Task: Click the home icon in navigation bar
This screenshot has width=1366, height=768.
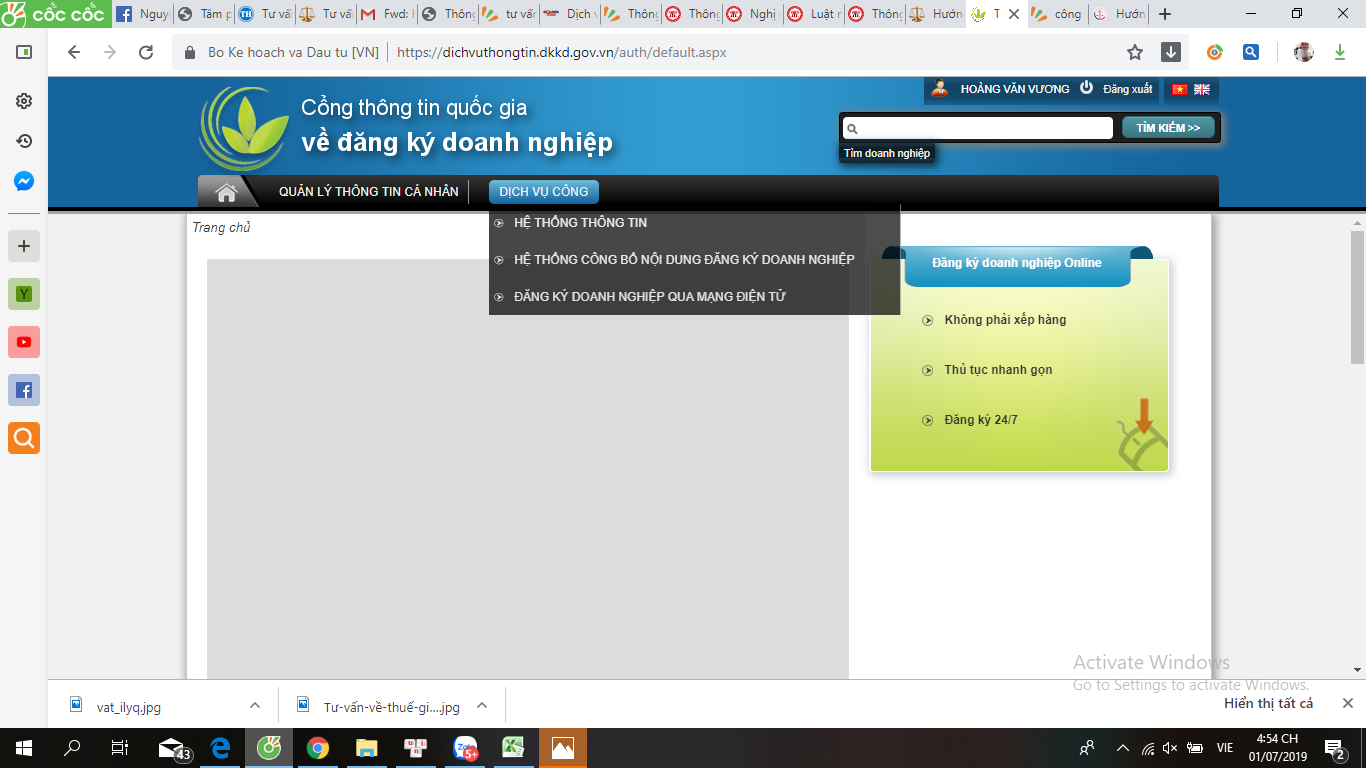Action: [x=226, y=192]
